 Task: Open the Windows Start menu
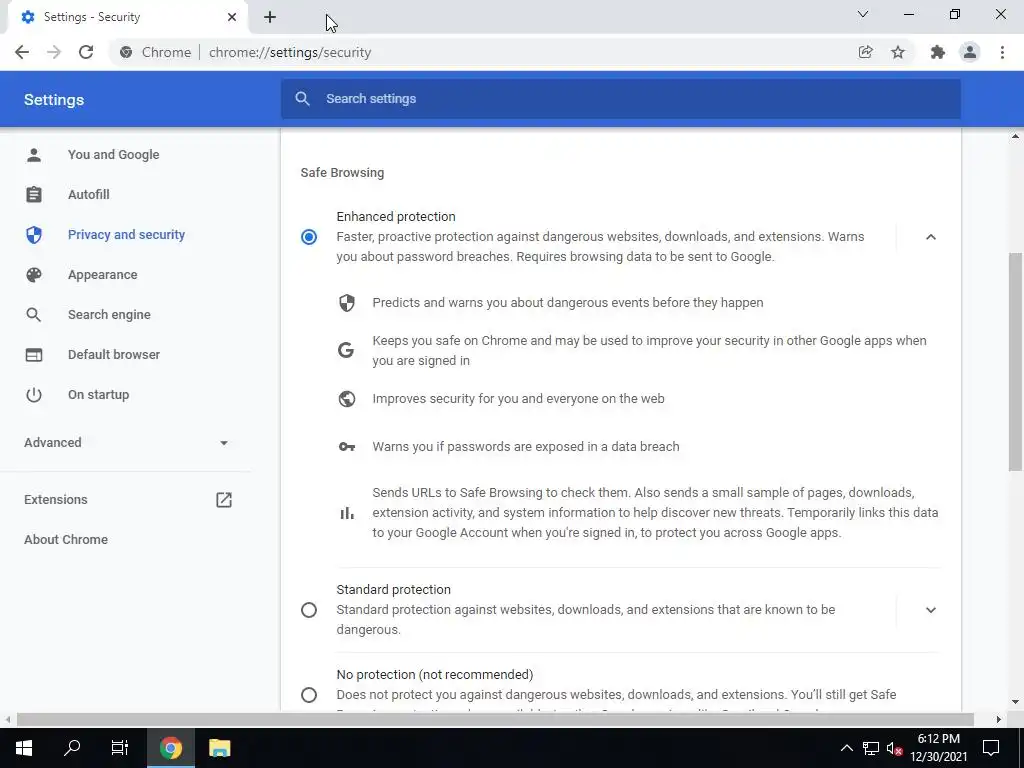click(24, 748)
